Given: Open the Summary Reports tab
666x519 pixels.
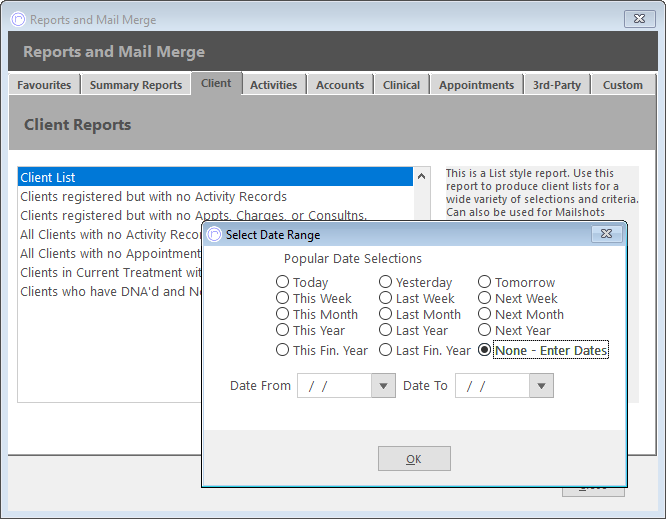Looking at the screenshot, I should [x=136, y=85].
